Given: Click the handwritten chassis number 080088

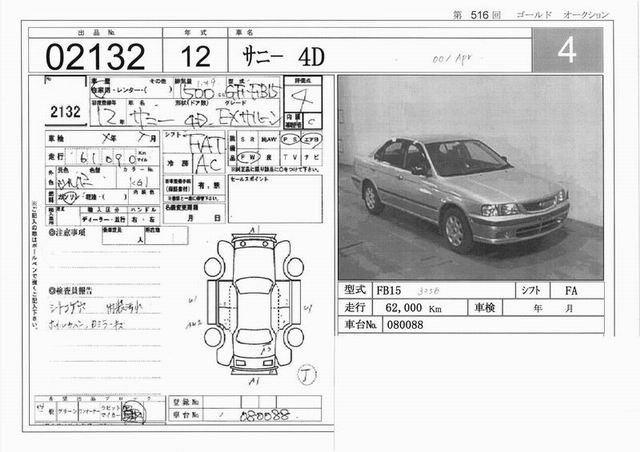Looking at the screenshot, I should pyautogui.click(x=265, y=416).
